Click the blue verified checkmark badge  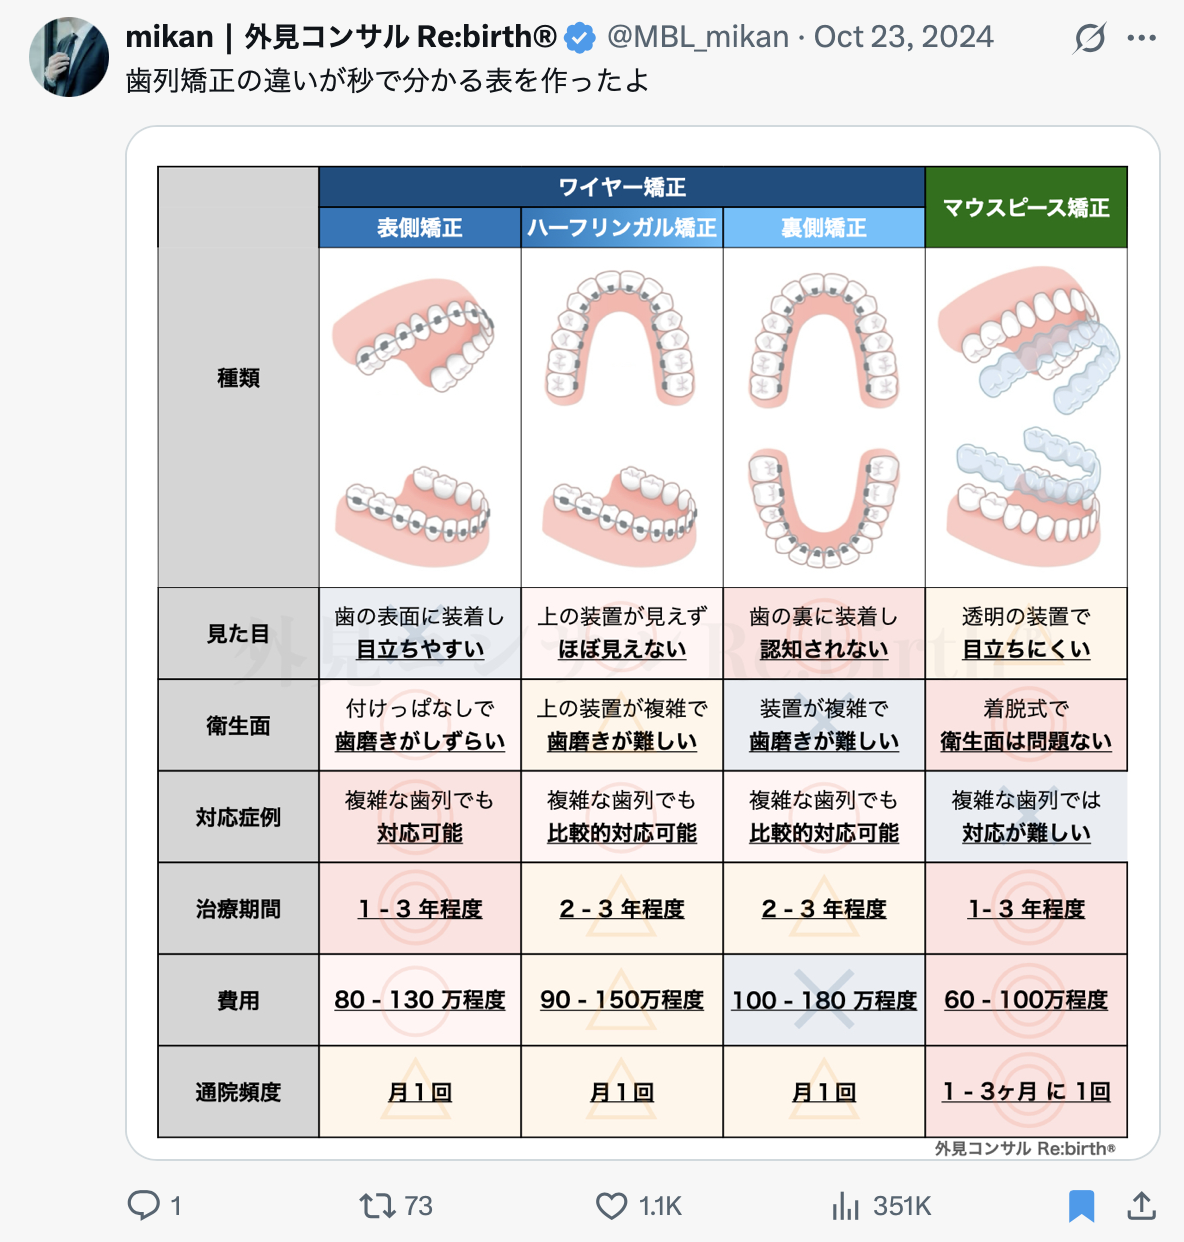(580, 38)
